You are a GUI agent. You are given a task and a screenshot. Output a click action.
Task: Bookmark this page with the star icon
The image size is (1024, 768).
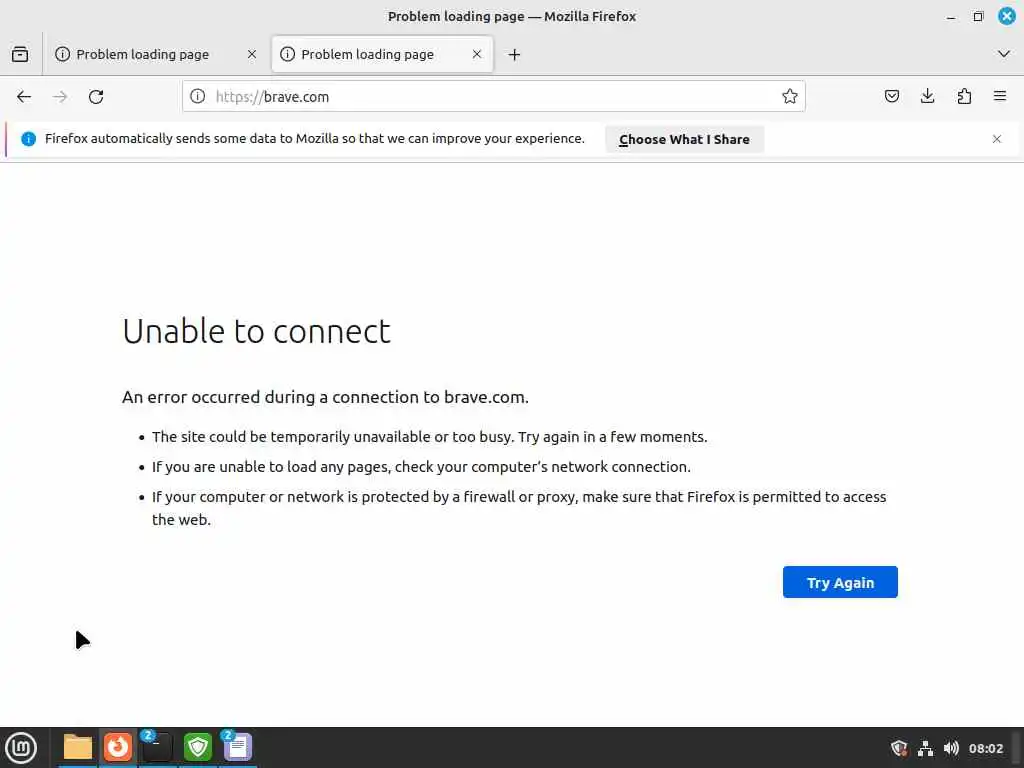[790, 97]
